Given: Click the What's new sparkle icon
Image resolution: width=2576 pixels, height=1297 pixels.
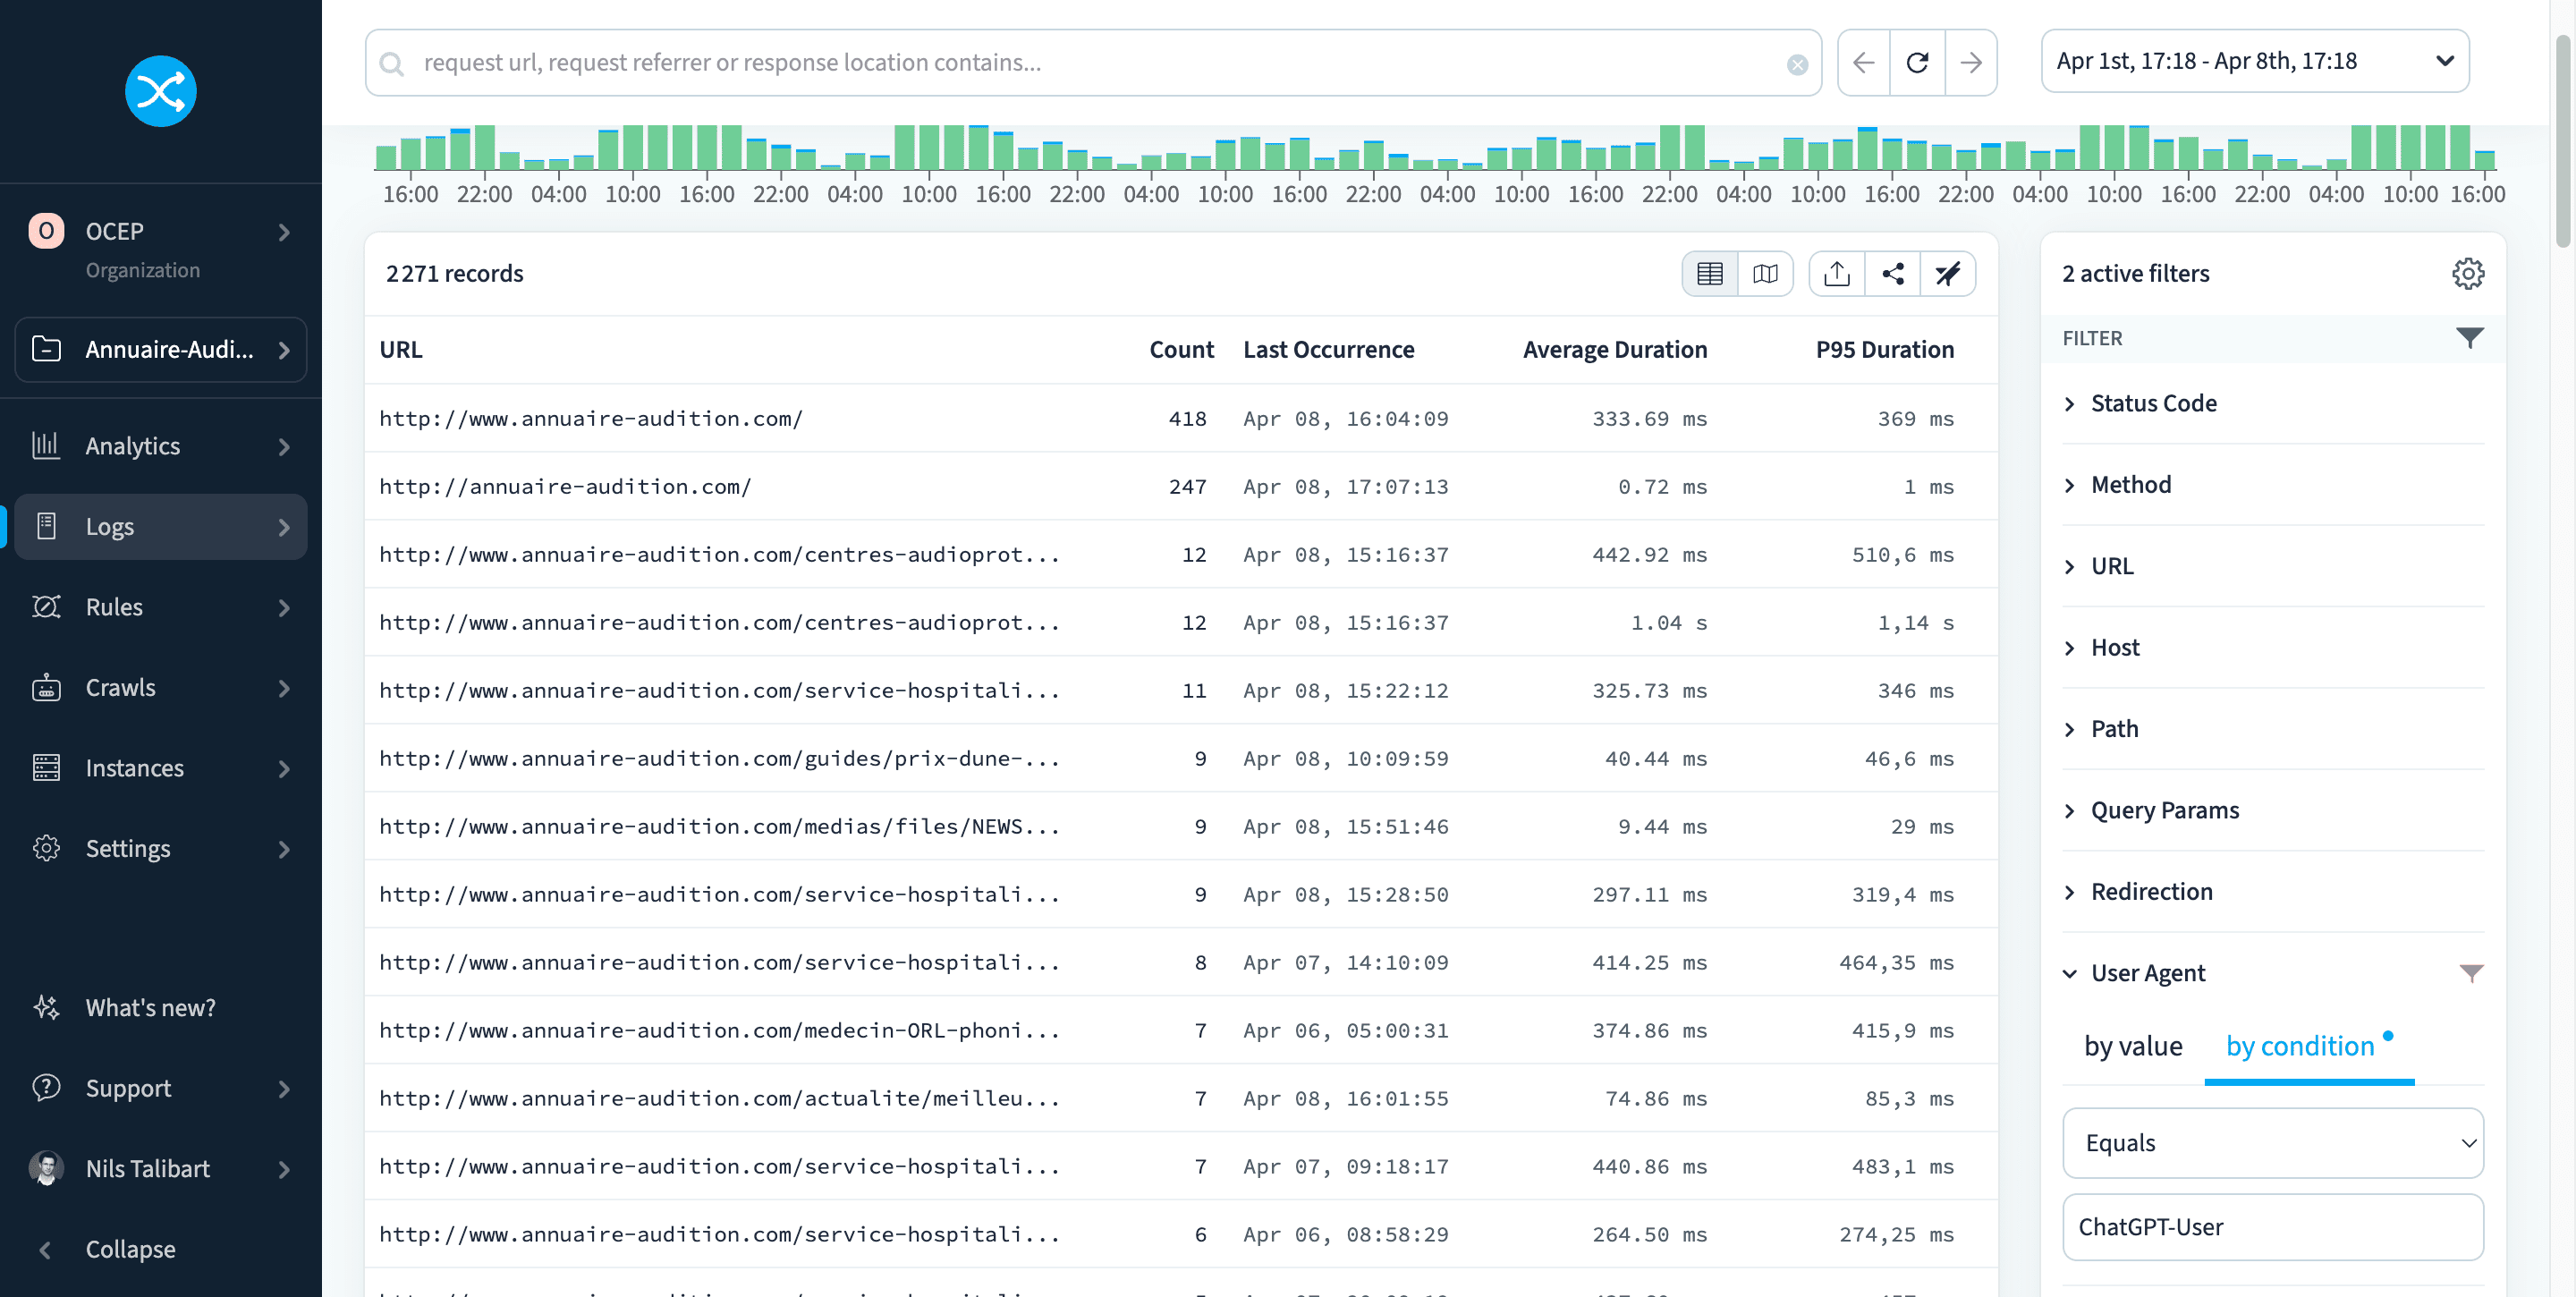Looking at the screenshot, I should [46, 1007].
